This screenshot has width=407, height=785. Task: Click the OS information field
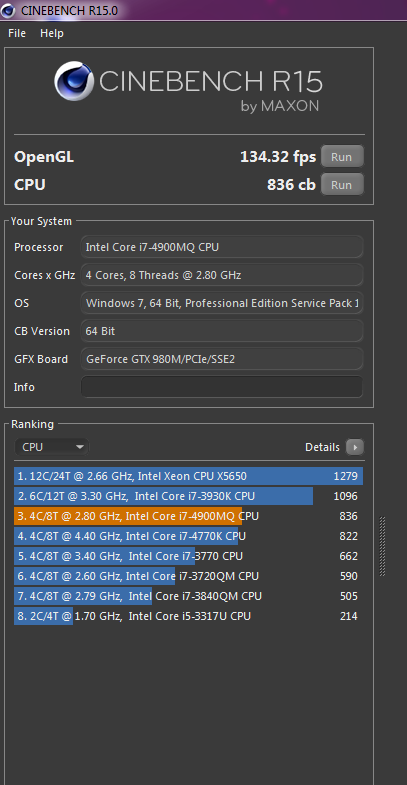pyautogui.click(x=222, y=303)
